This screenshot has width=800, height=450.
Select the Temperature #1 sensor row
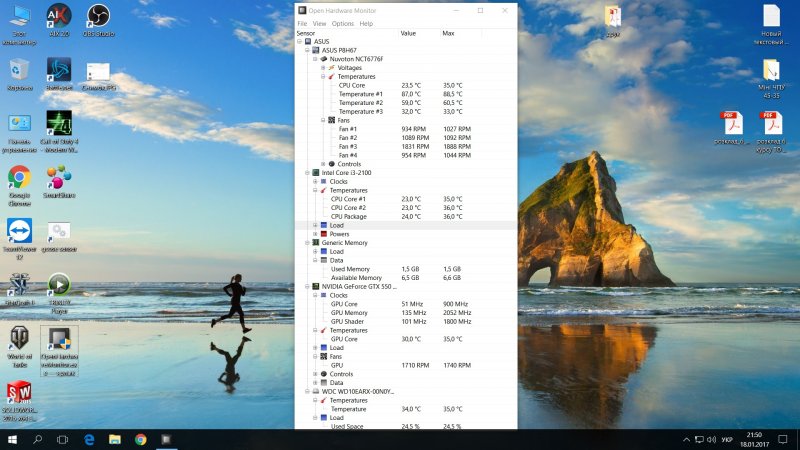coord(360,94)
